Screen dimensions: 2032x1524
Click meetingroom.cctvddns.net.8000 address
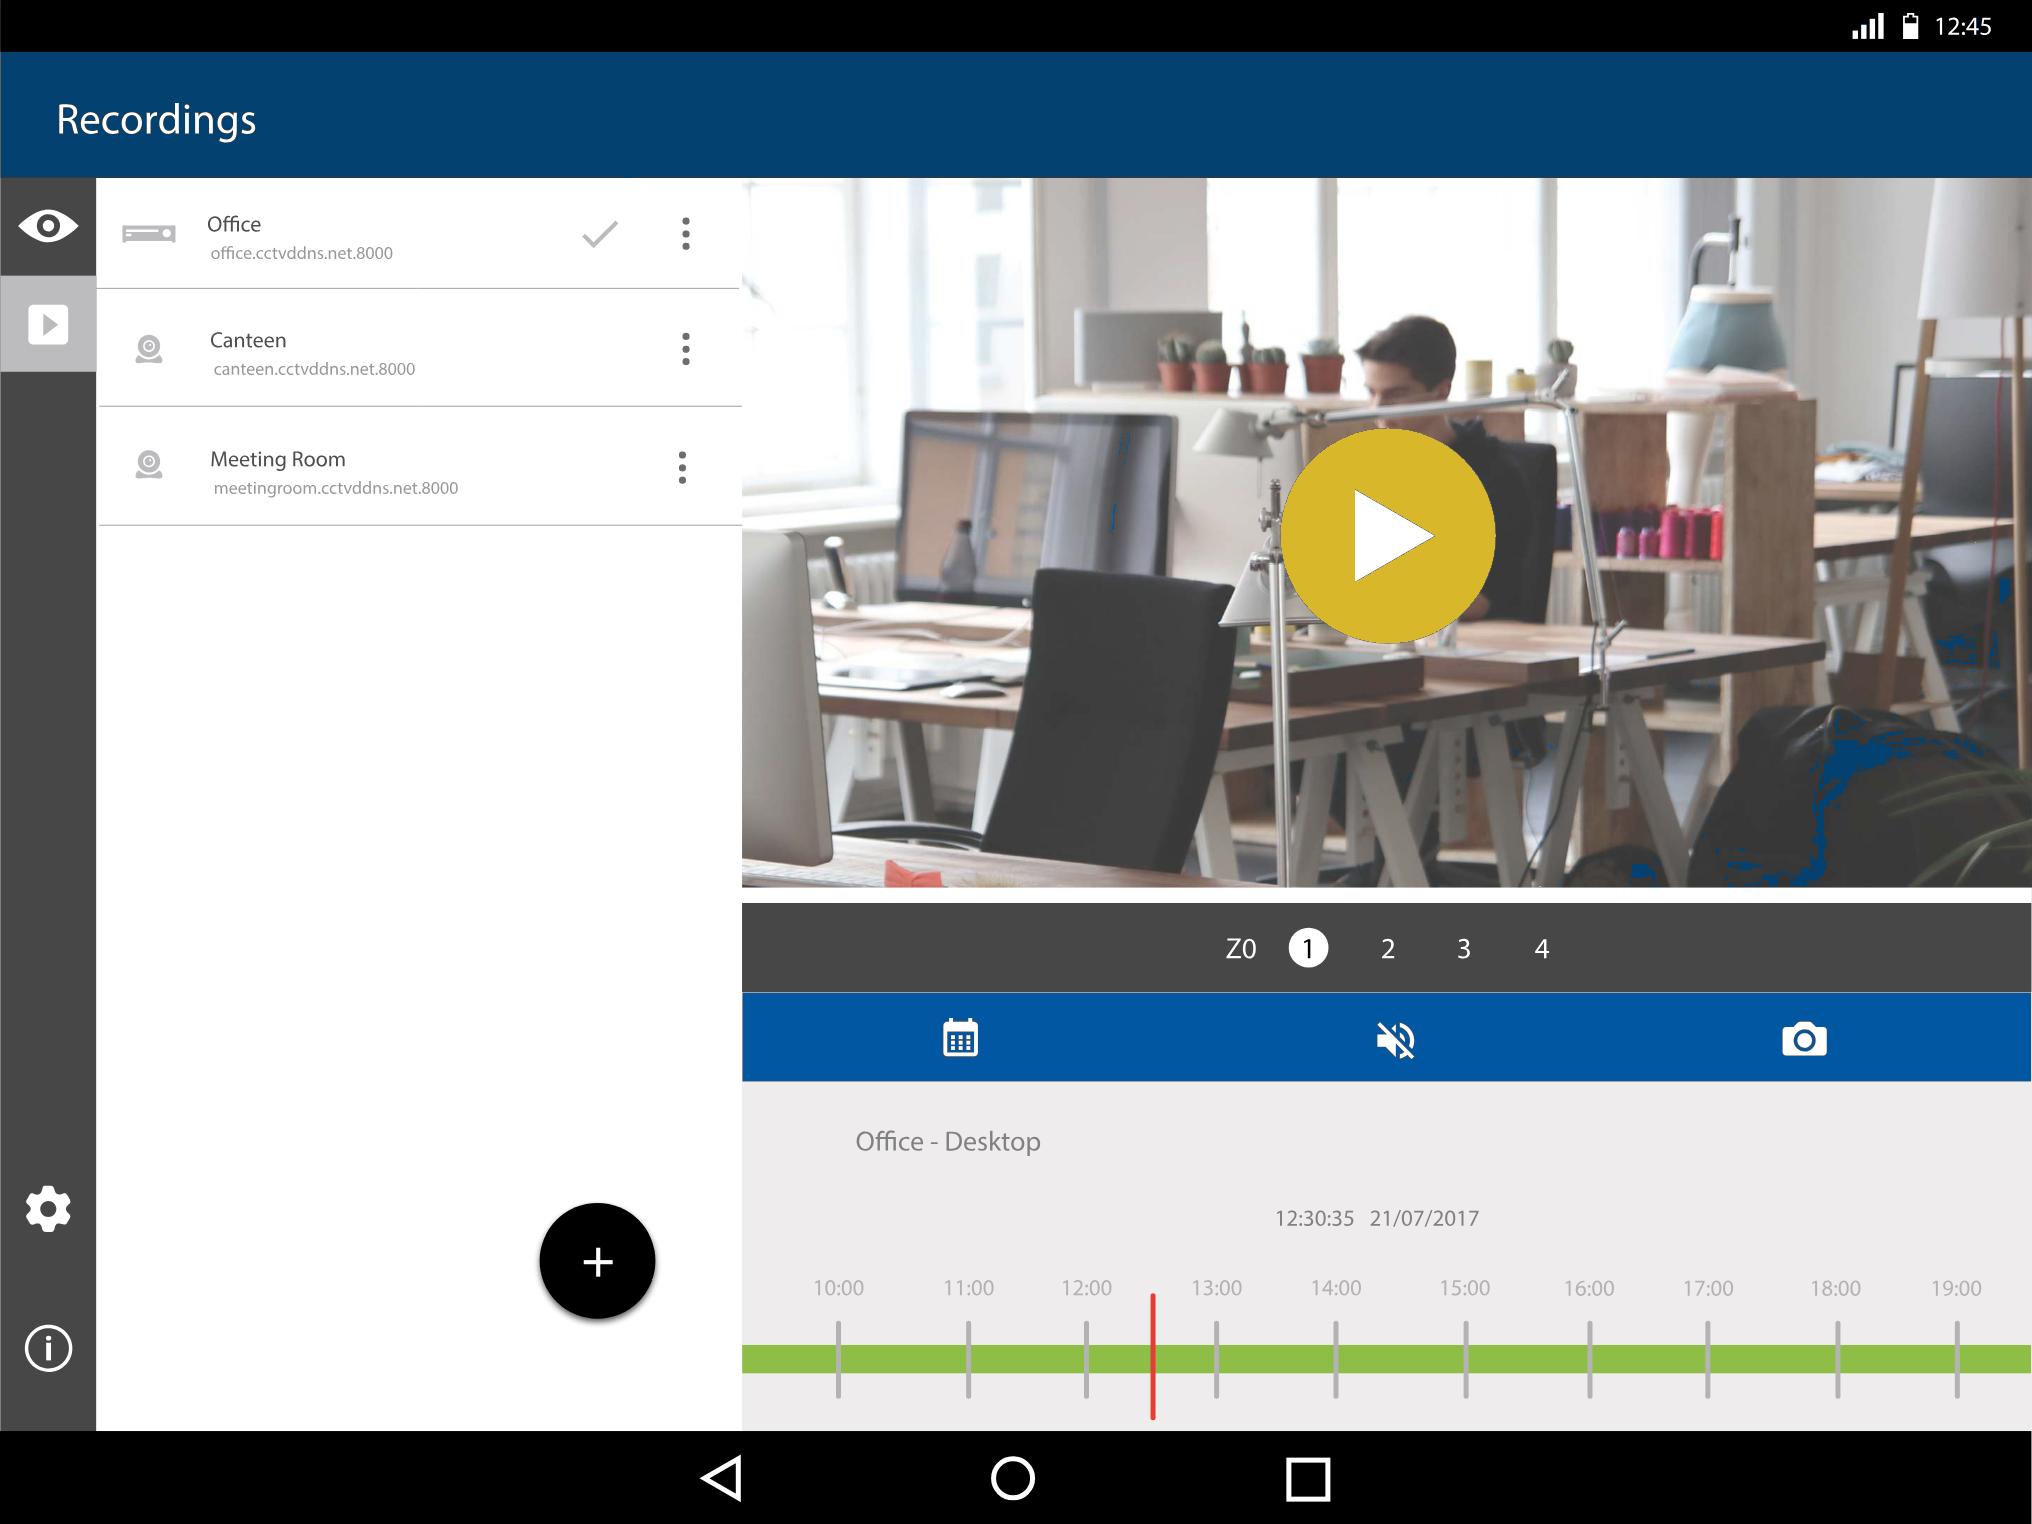pyautogui.click(x=335, y=488)
